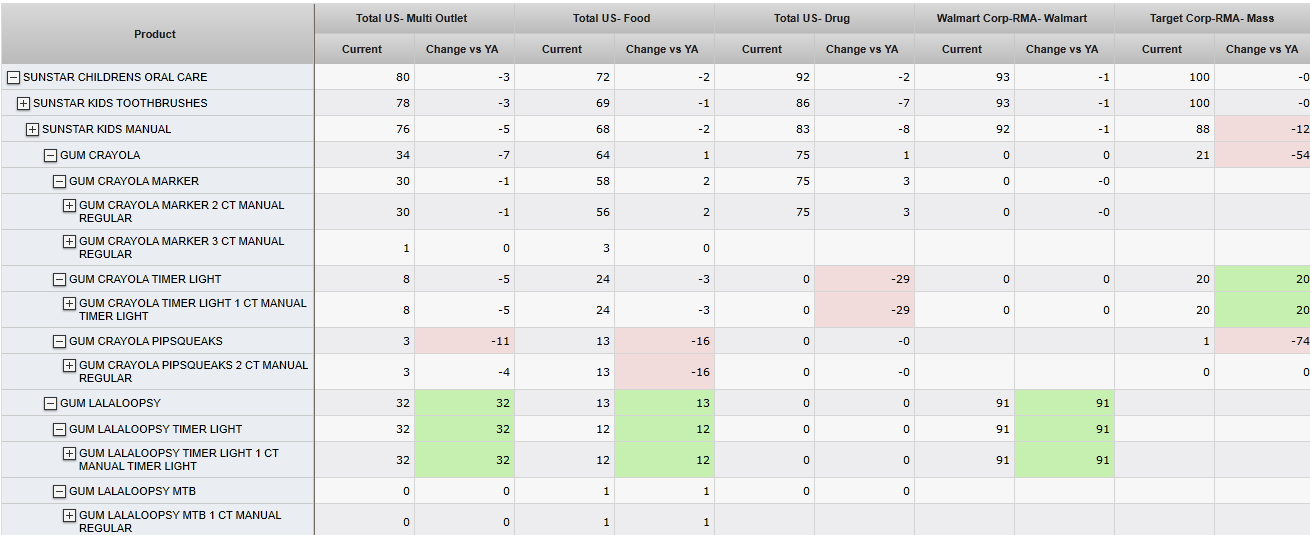
Task: Collapse the GUM CRAYOLA group
Action: point(50,155)
